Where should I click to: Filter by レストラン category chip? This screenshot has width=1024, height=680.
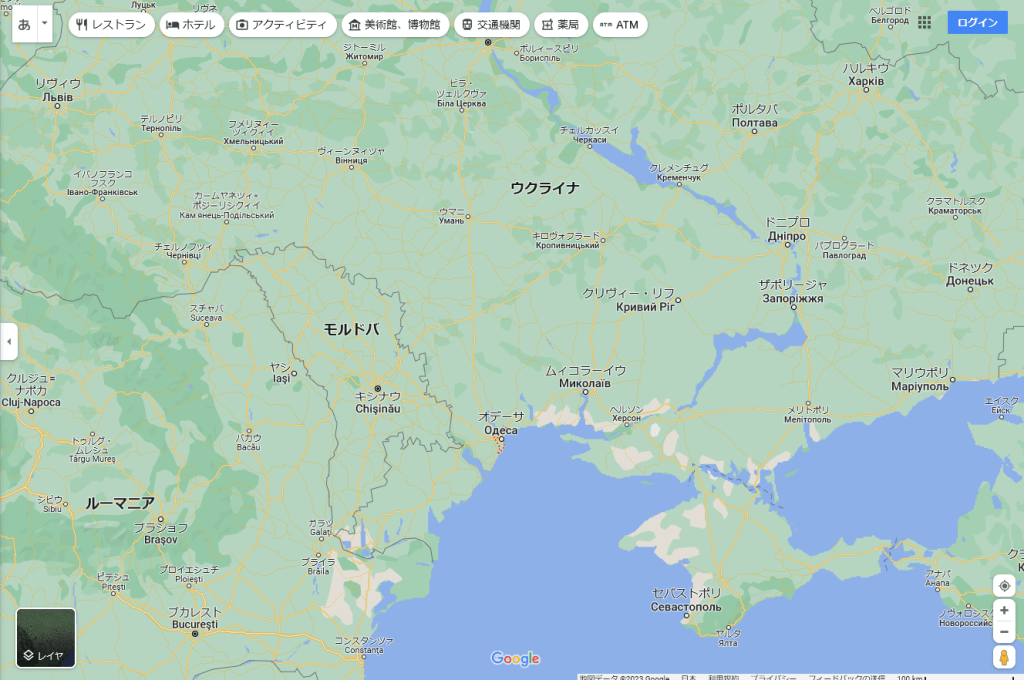point(111,25)
